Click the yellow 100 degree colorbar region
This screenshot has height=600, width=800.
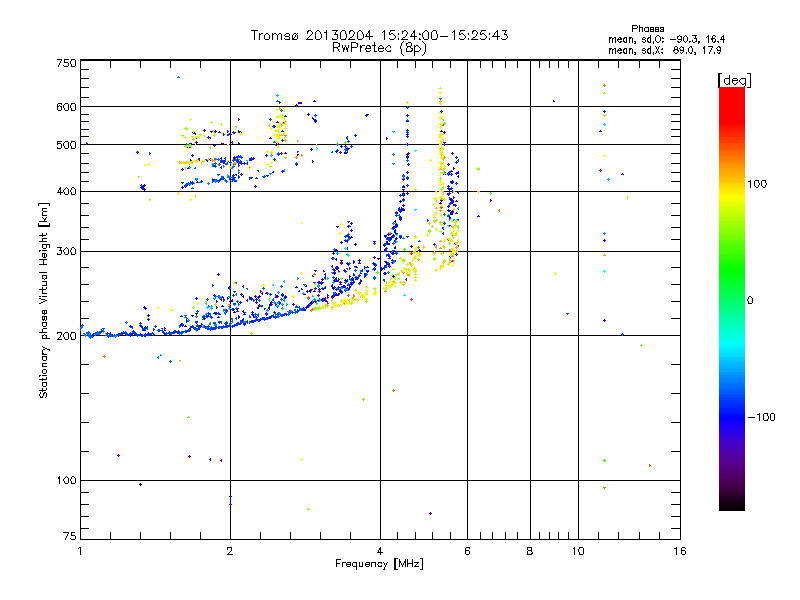pos(732,184)
